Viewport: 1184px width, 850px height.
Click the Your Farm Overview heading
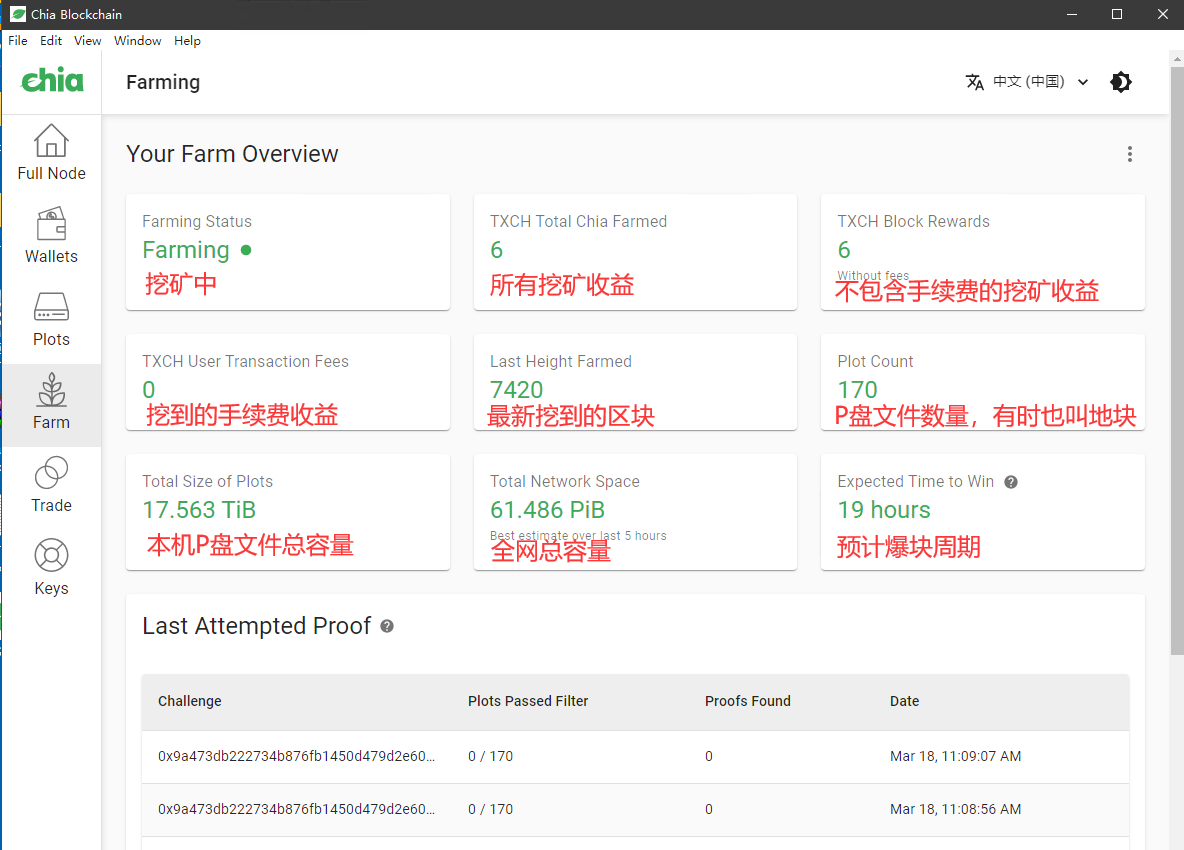point(232,154)
